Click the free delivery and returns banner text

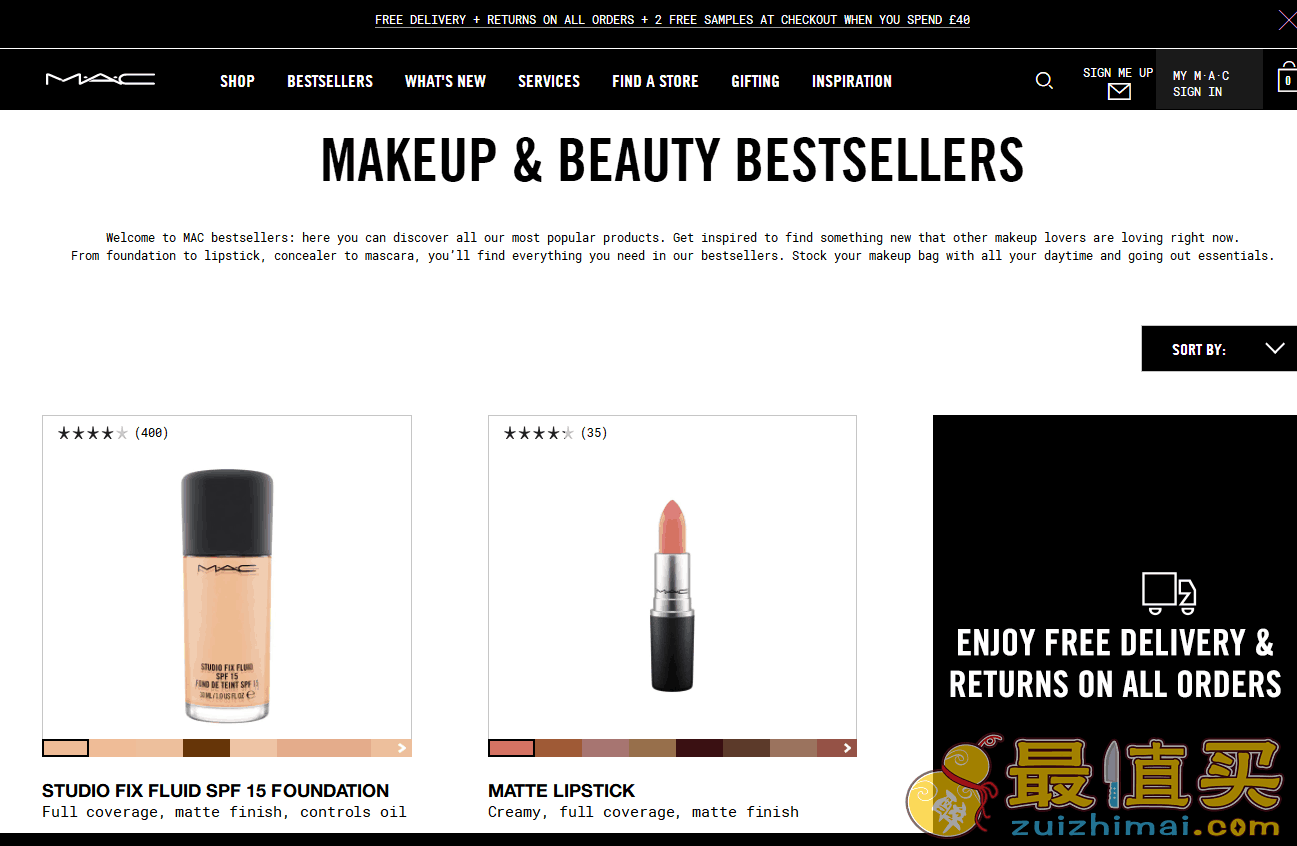tap(672, 20)
